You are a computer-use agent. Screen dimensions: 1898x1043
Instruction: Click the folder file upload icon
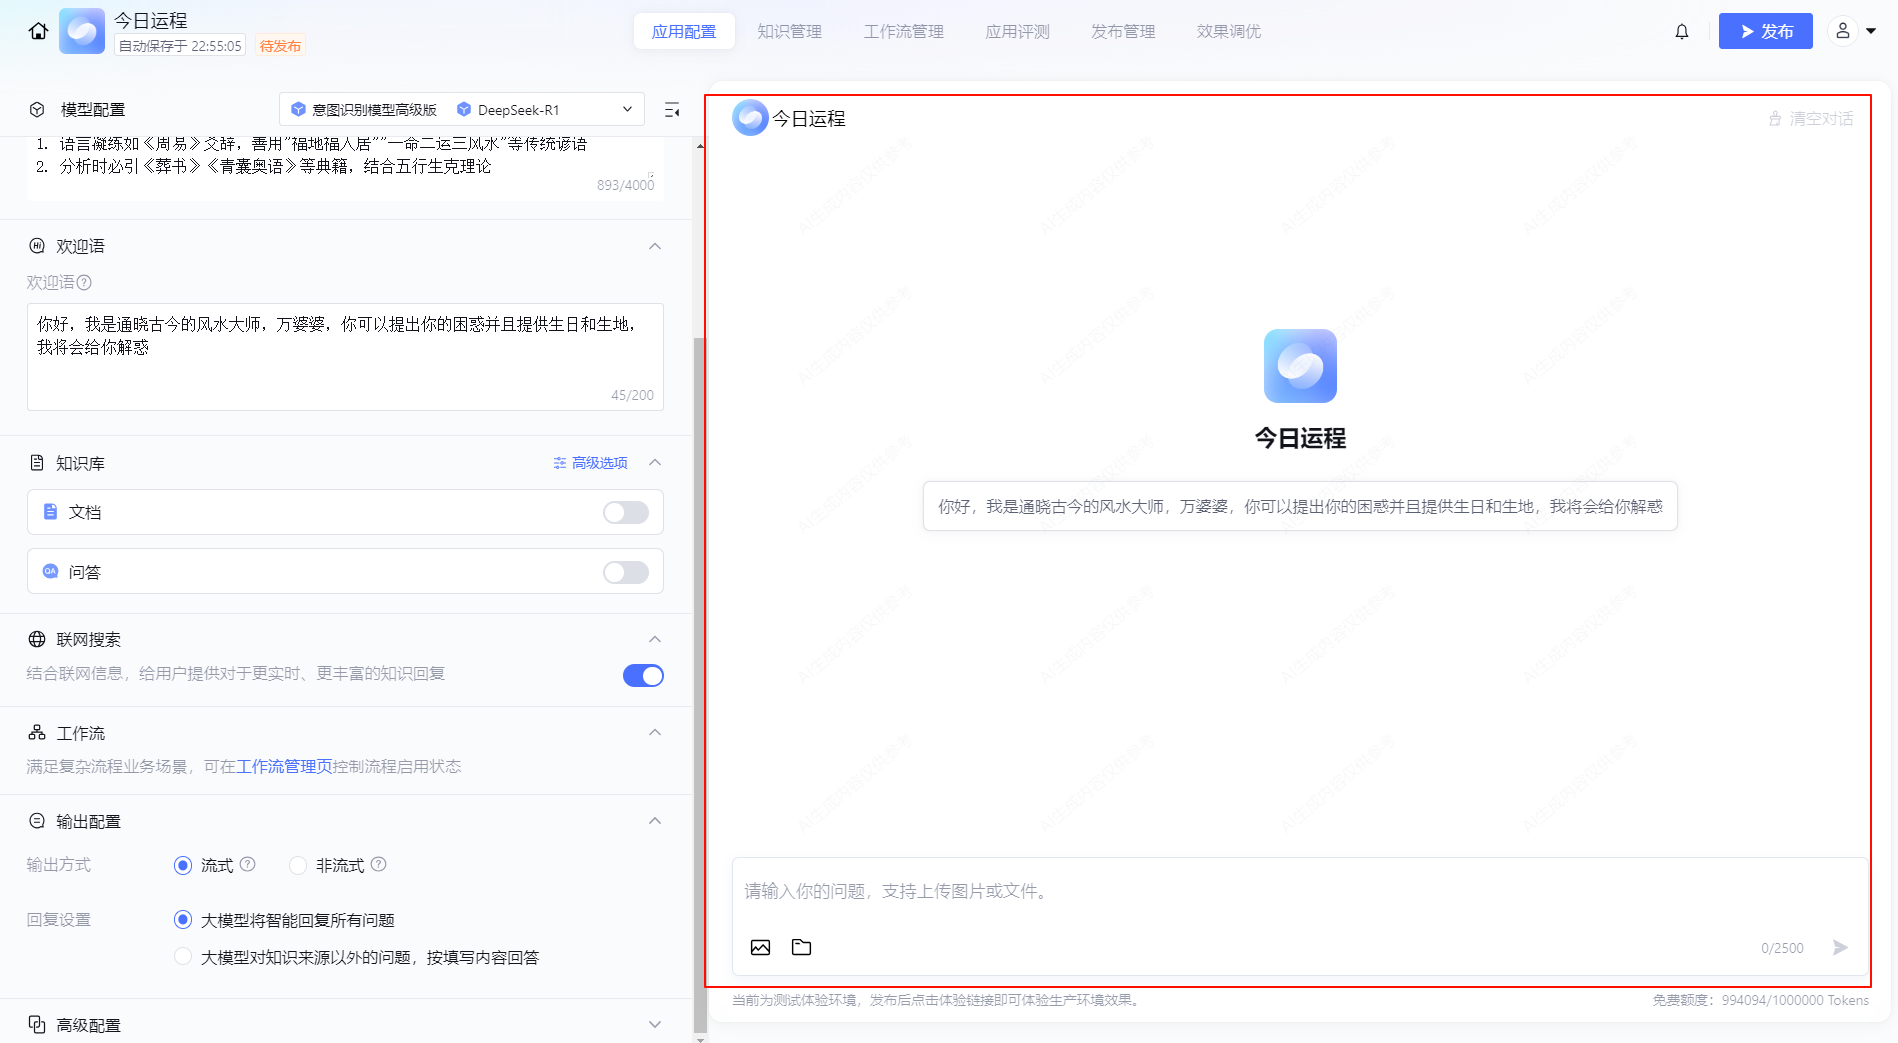[801, 947]
